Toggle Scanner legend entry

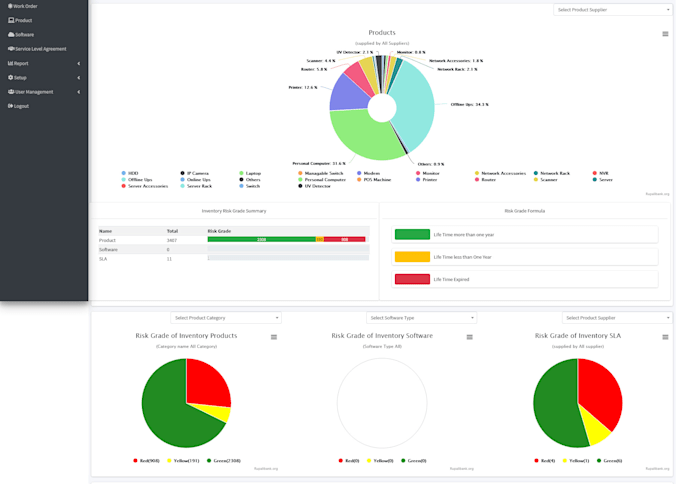pos(546,180)
